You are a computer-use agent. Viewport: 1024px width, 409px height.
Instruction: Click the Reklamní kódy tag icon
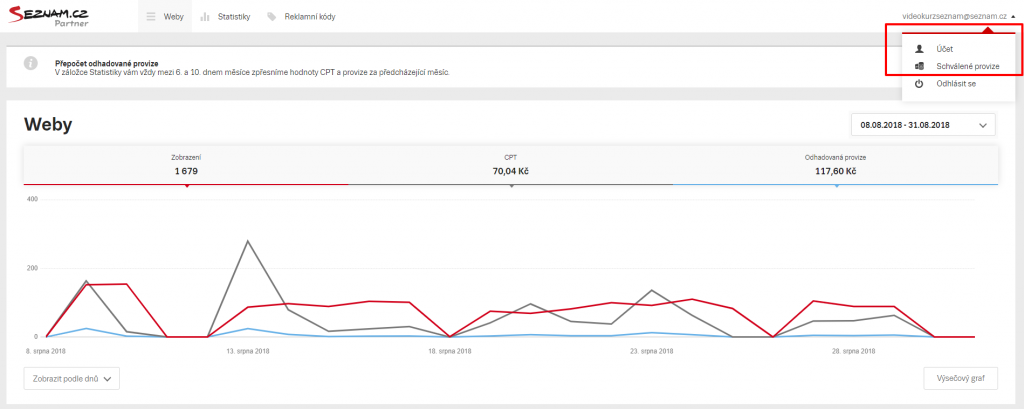[272, 17]
